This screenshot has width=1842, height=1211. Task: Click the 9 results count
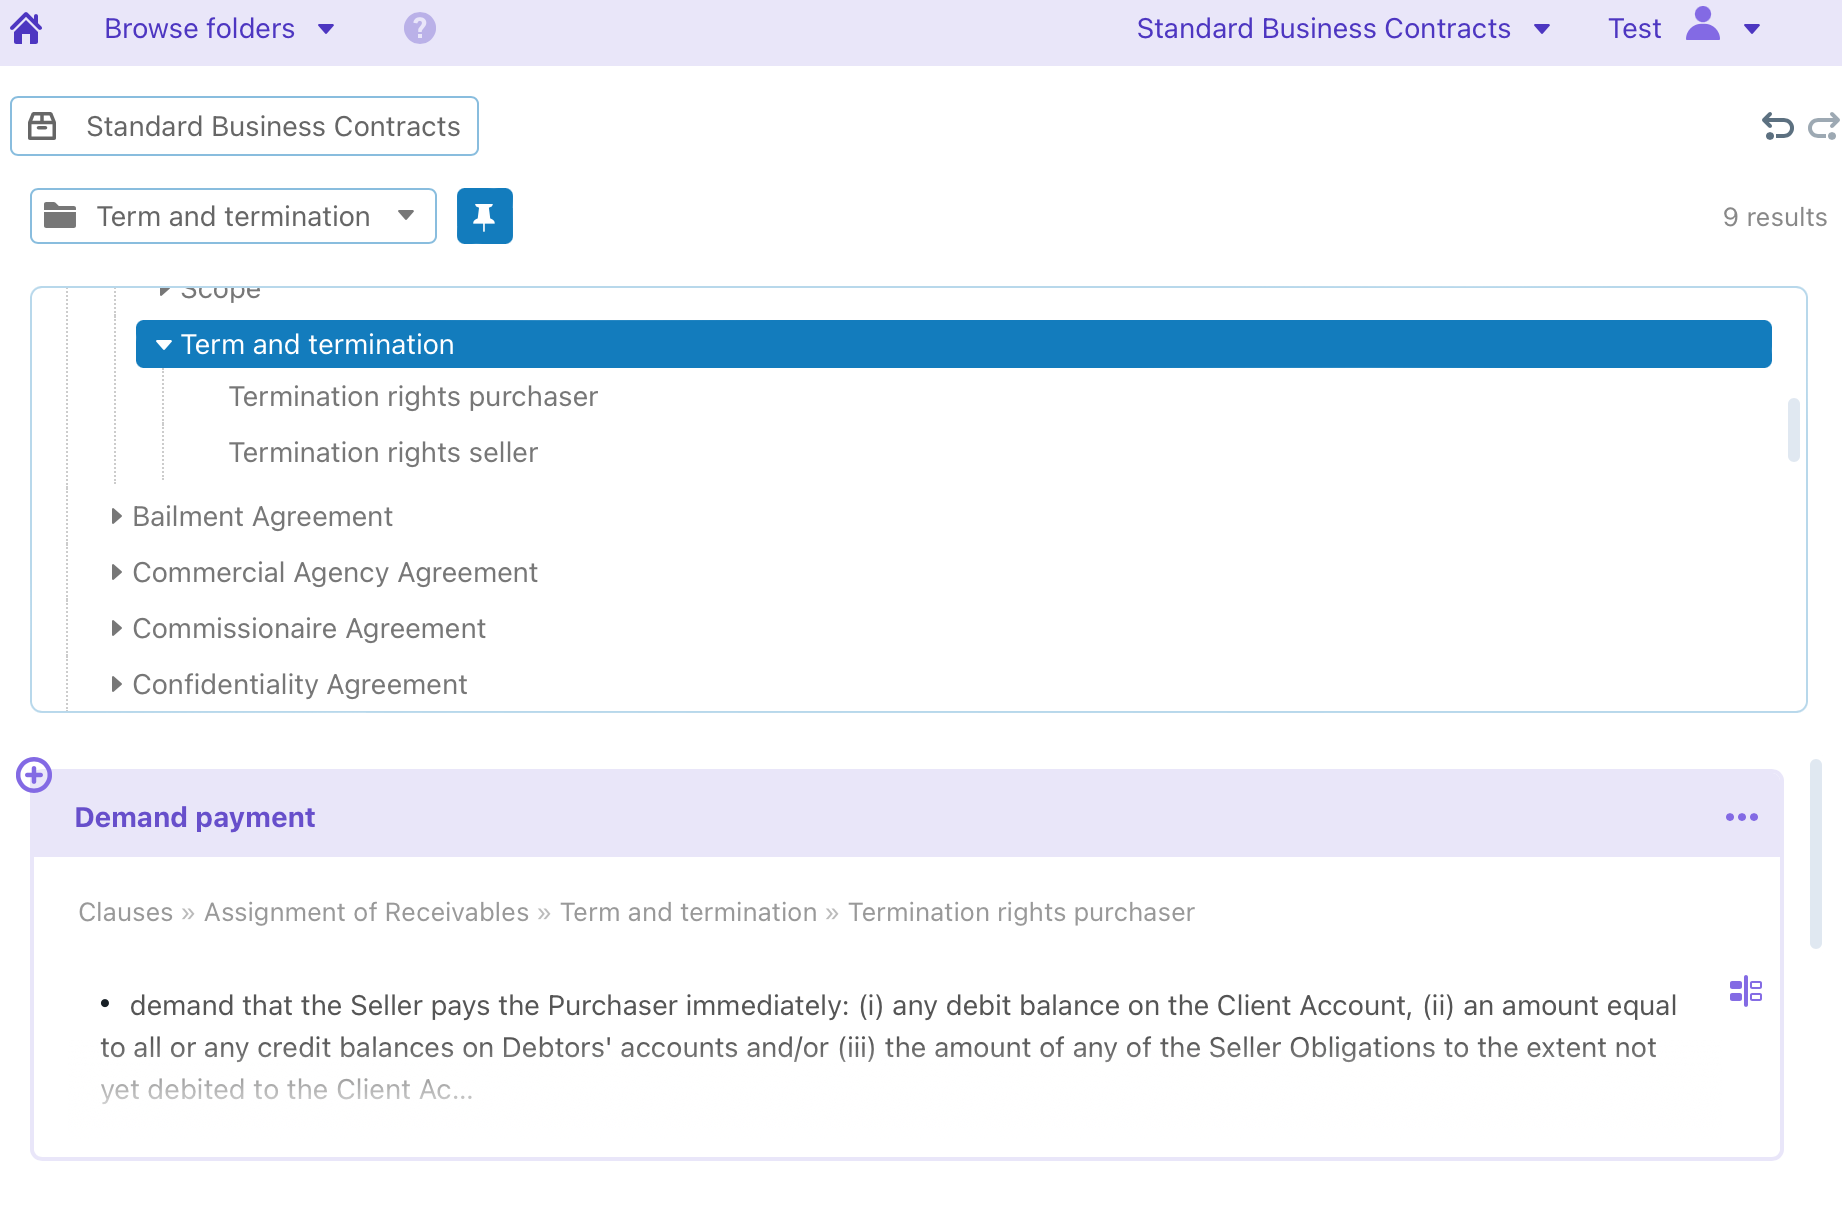click(x=1775, y=217)
